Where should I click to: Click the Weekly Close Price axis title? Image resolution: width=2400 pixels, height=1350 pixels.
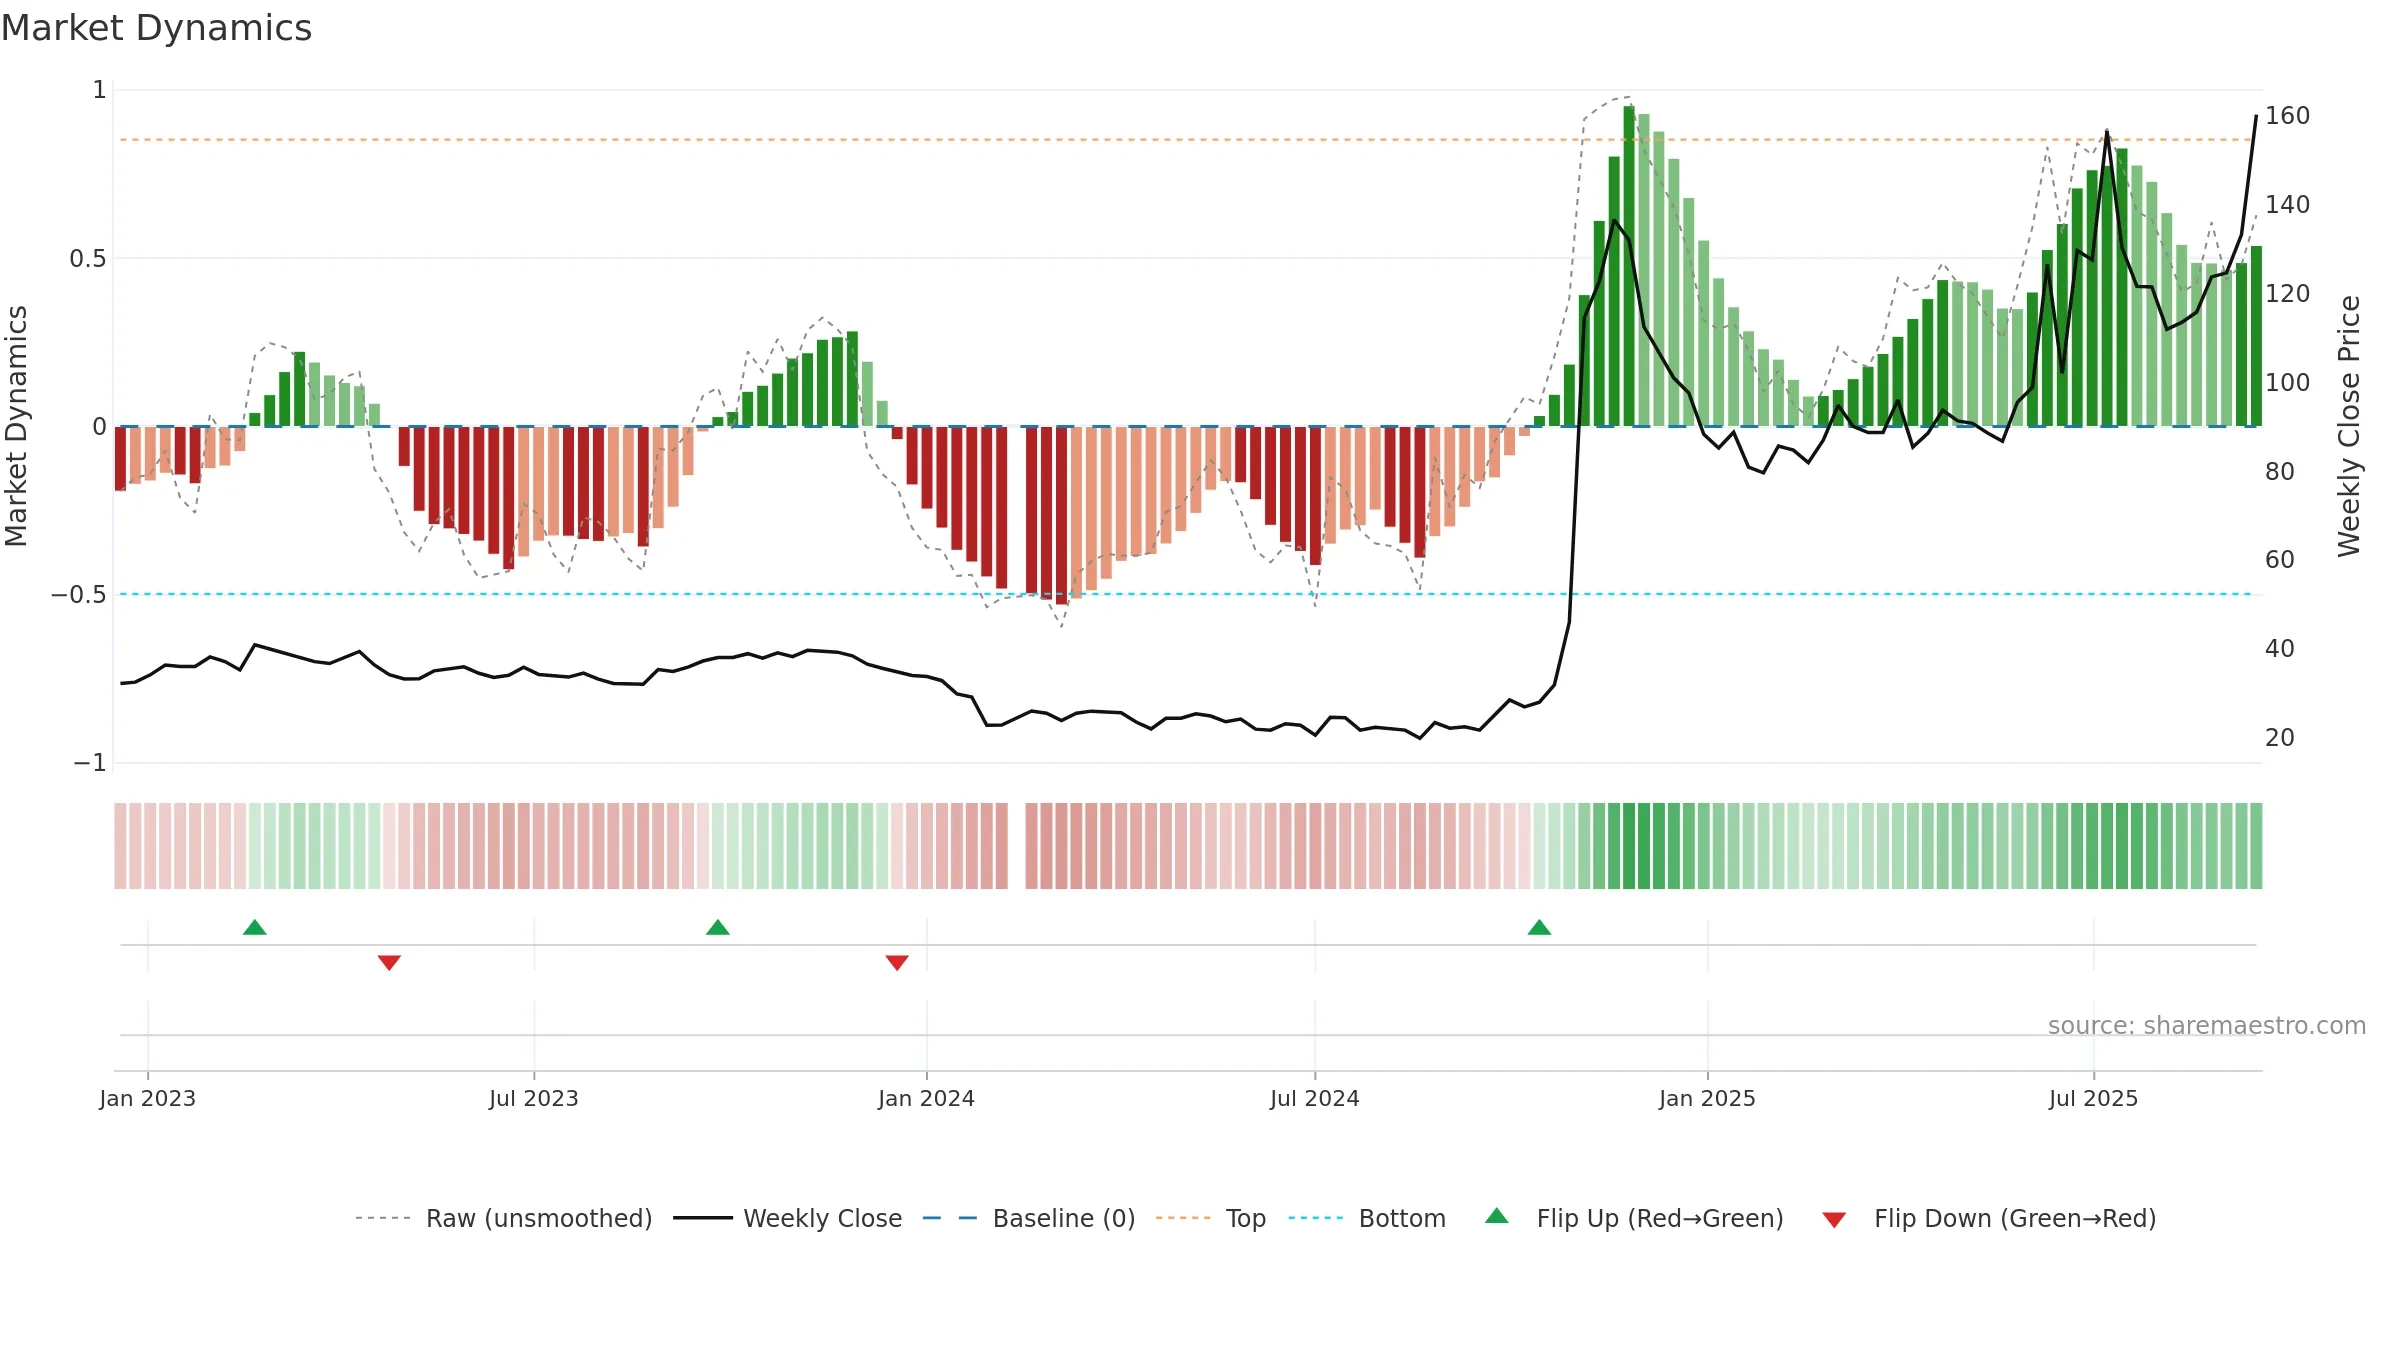(x=2349, y=426)
